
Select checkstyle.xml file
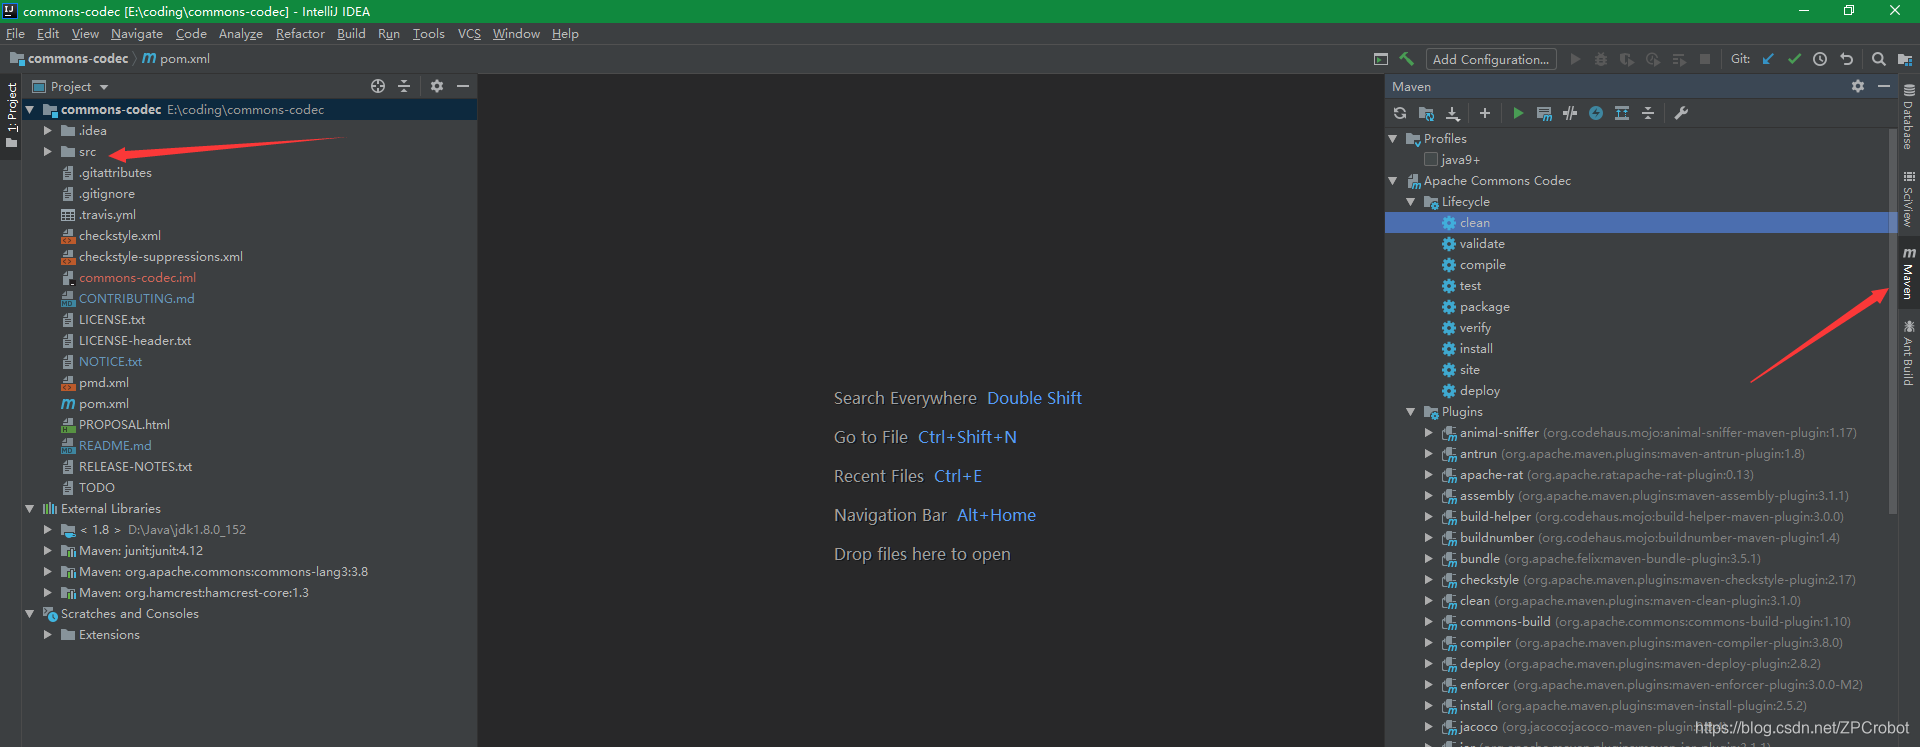tap(120, 236)
